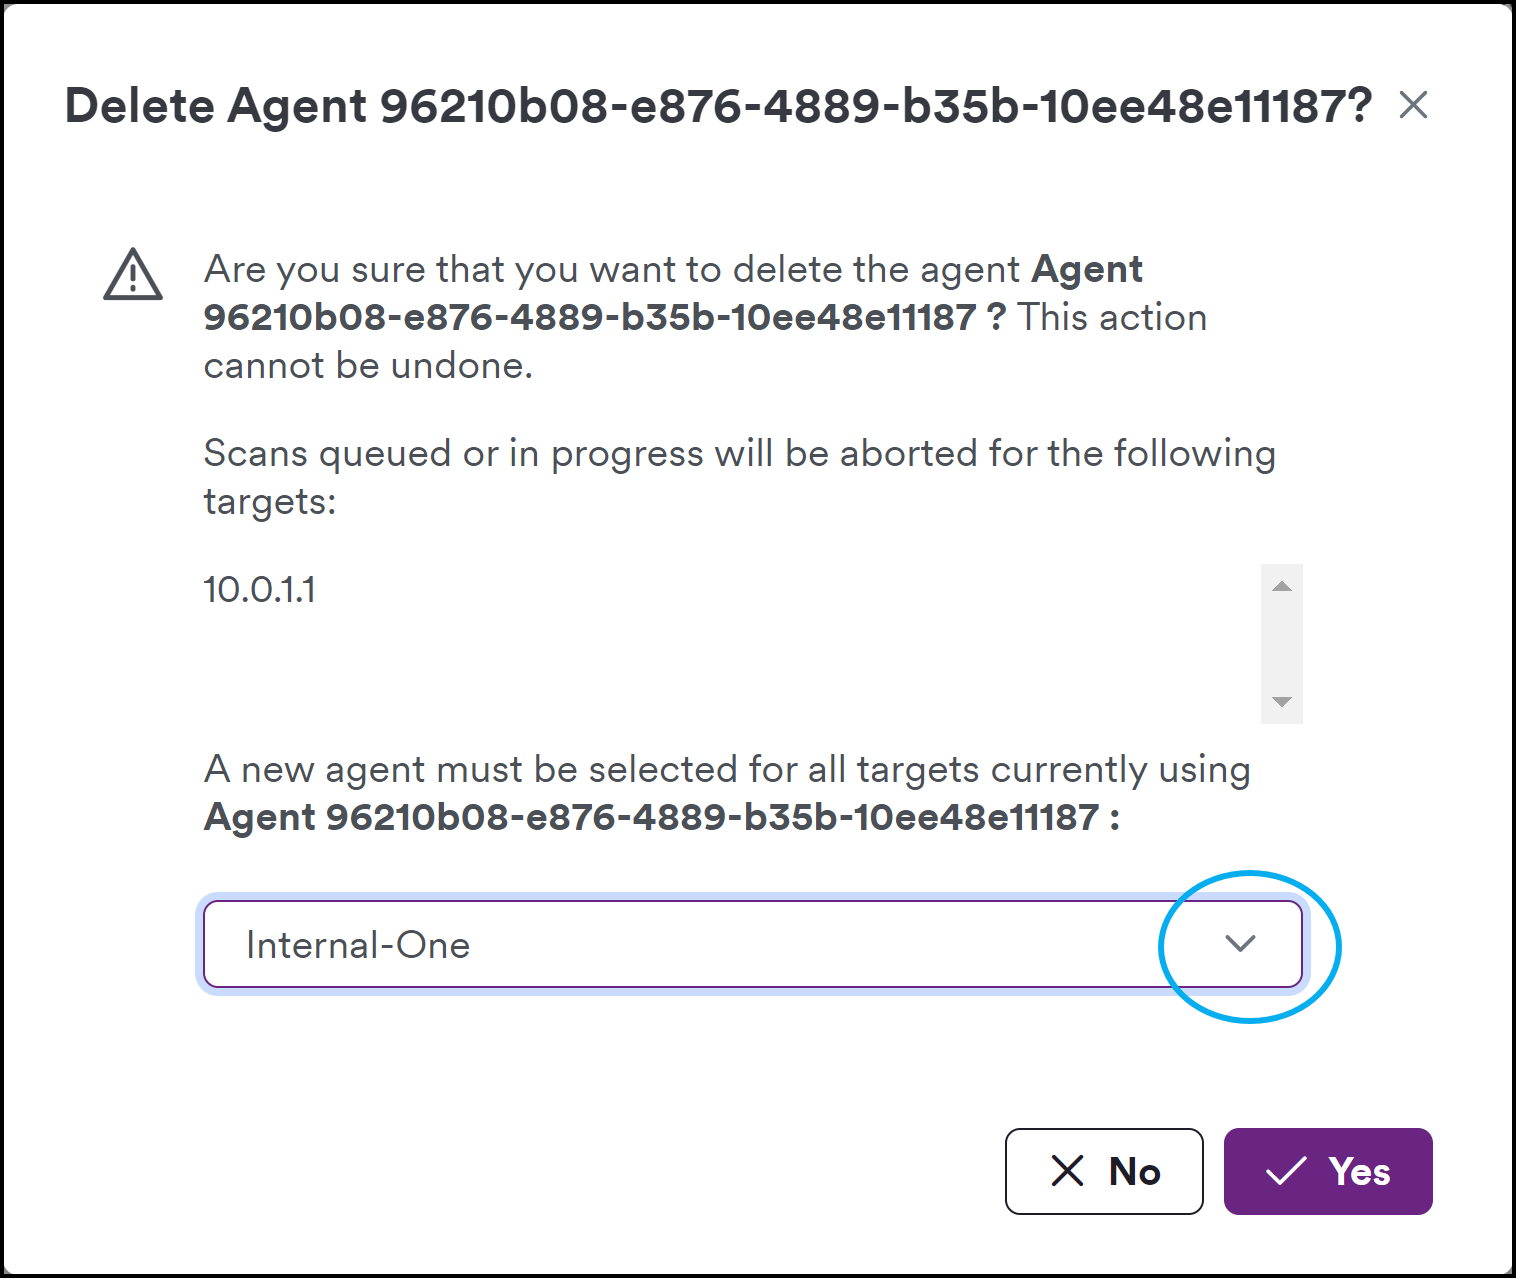Select the target 10.0.1.1
Screen dimensions: 1516x1278
[x=259, y=589]
